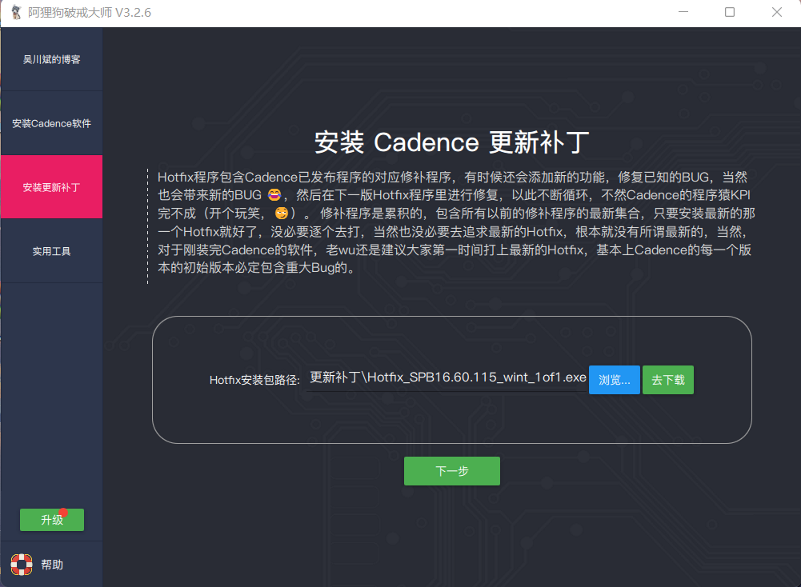Click the app logo icon in title bar
This screenshot has width=801, height=587.
click(x=16, y=12)
